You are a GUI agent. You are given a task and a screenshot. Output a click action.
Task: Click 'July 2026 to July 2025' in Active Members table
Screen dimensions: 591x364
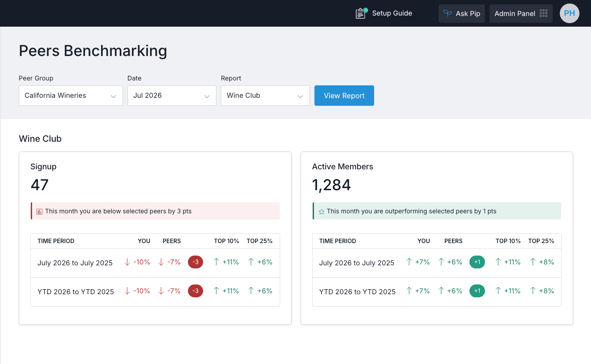tap(357, 263)
